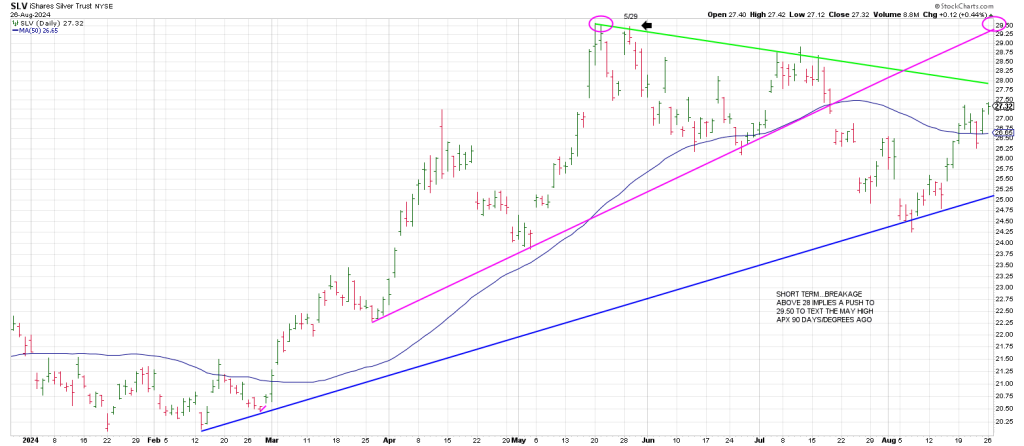This screenshot has height=446, width=1024.
Task: Click the 26-Aug-2024 chart date
Action: click(x=30, y=15)
